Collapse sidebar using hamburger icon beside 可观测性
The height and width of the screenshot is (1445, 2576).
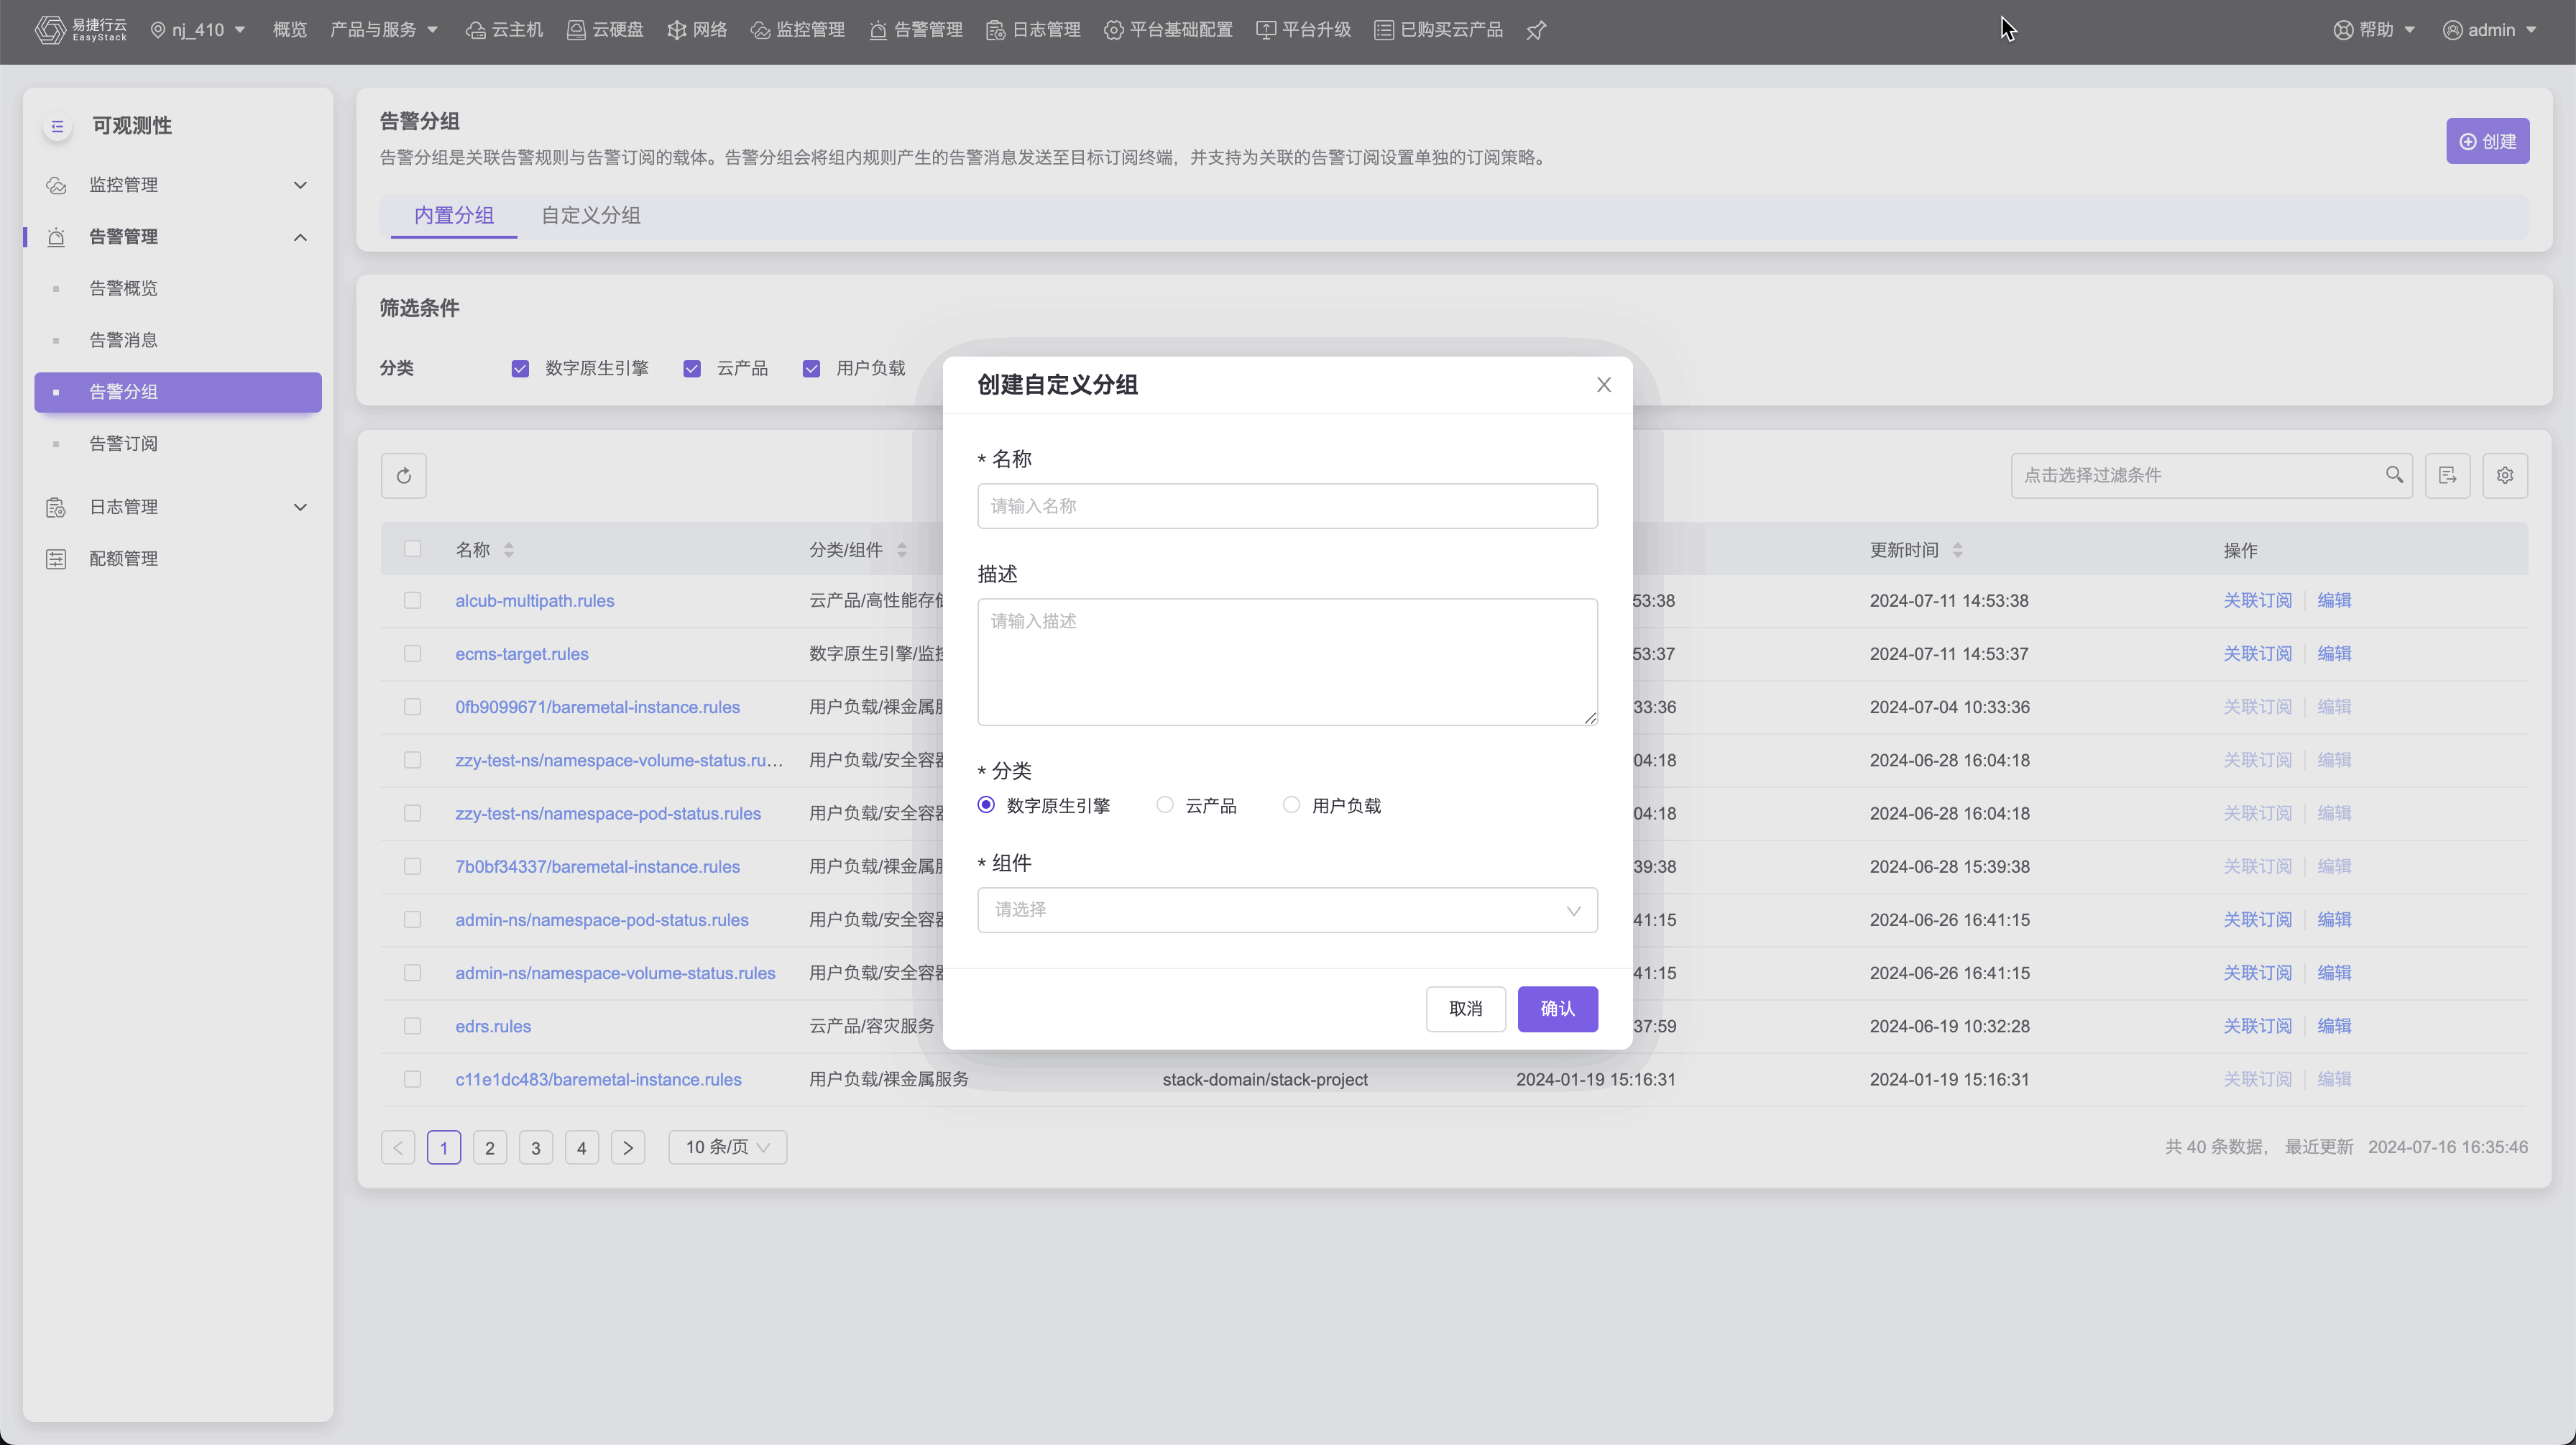pyautogui.click(x=57, y=126)
